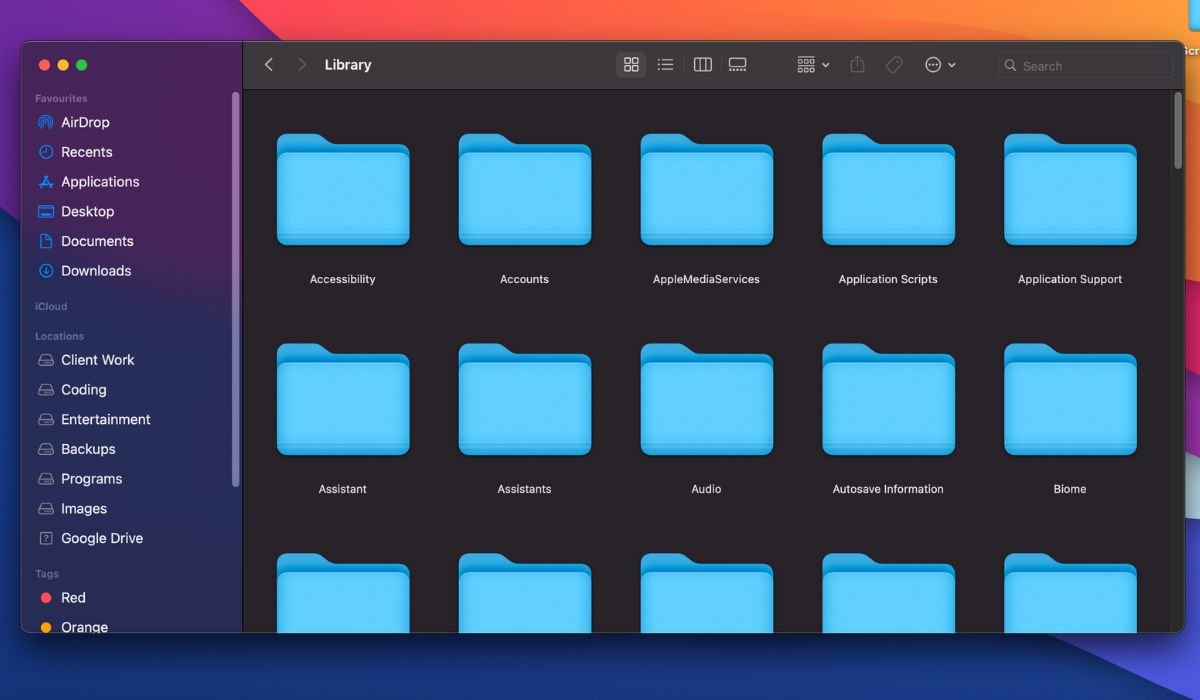Open the Entertainment drive
1200x700 pixels.
[x=105, y=419]
